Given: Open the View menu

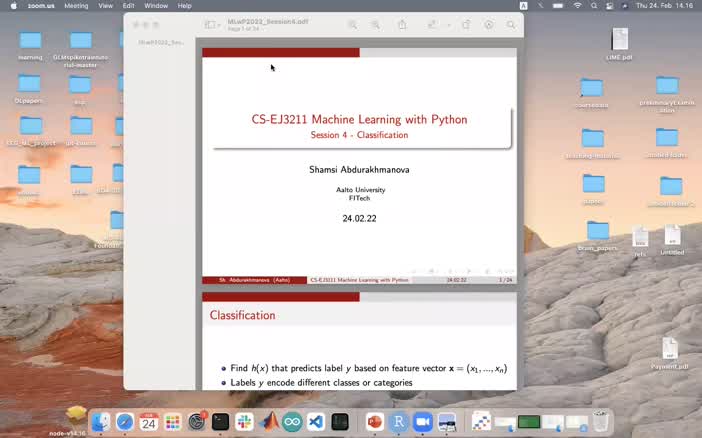Looking at the screenshot, I should click(x=105, y=5).
